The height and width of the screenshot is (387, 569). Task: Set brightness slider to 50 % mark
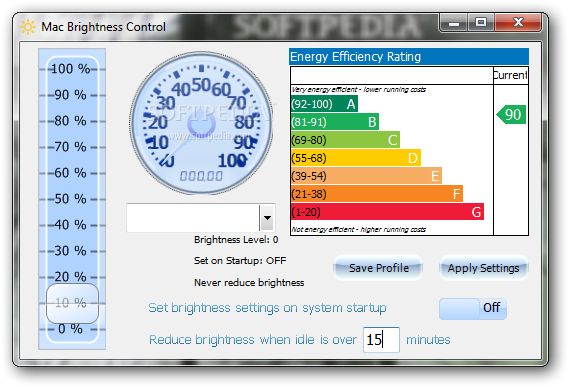[x=71, y=199]
